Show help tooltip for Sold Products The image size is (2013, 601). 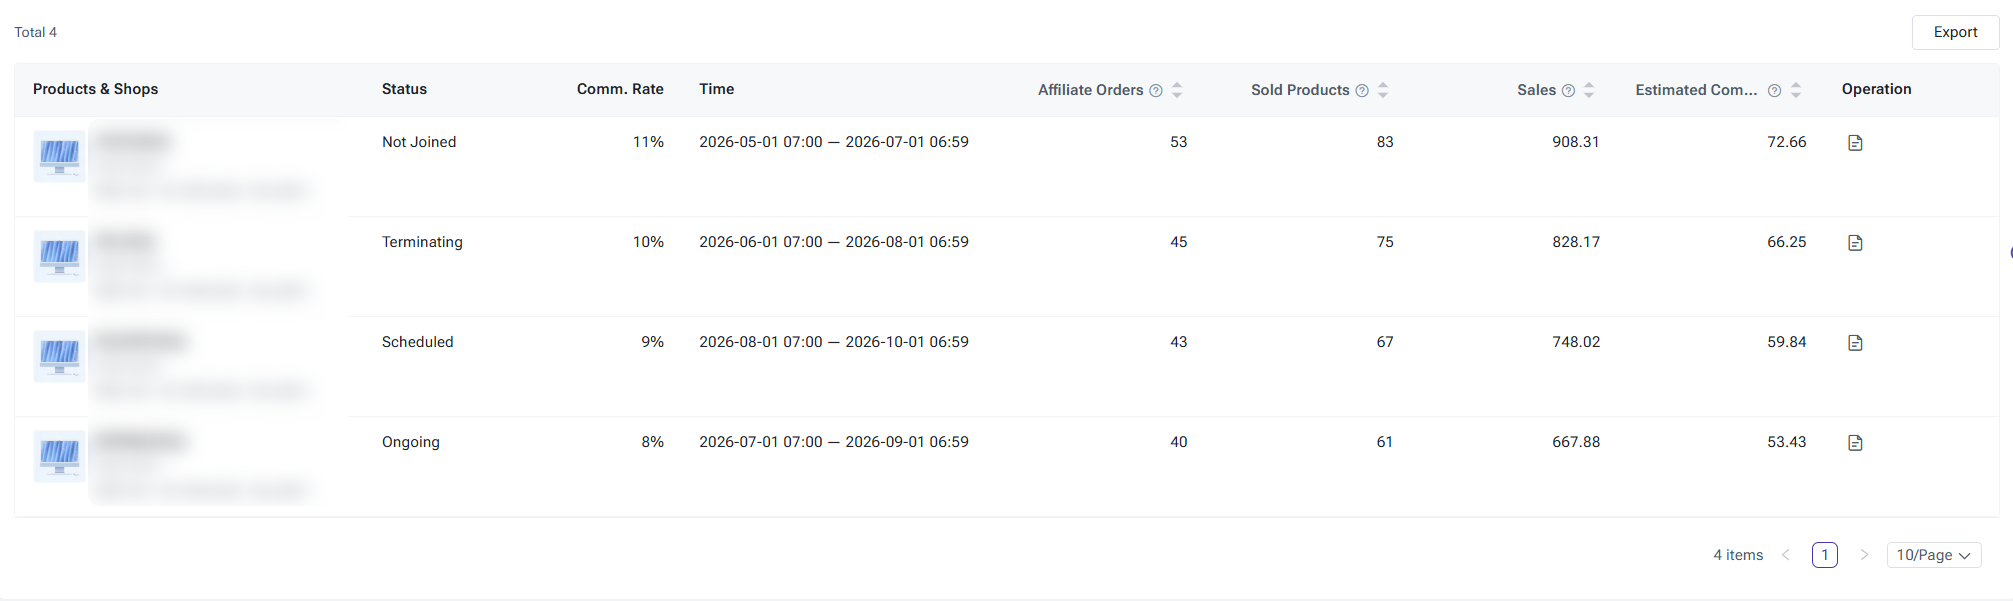1362,91
